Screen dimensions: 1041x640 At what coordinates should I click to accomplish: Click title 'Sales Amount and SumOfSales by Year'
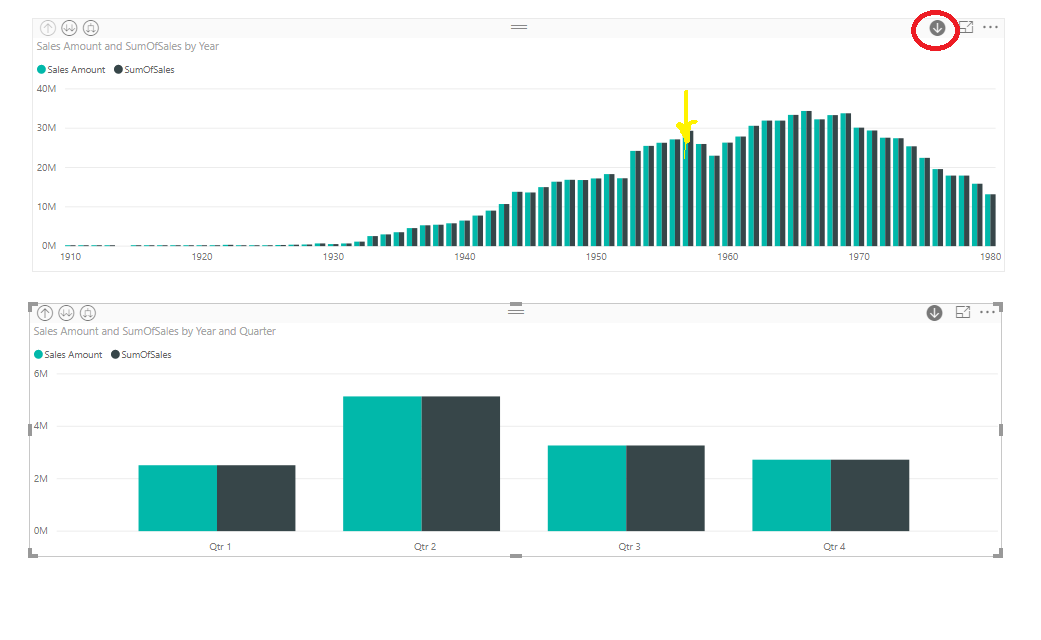point(127,46)
